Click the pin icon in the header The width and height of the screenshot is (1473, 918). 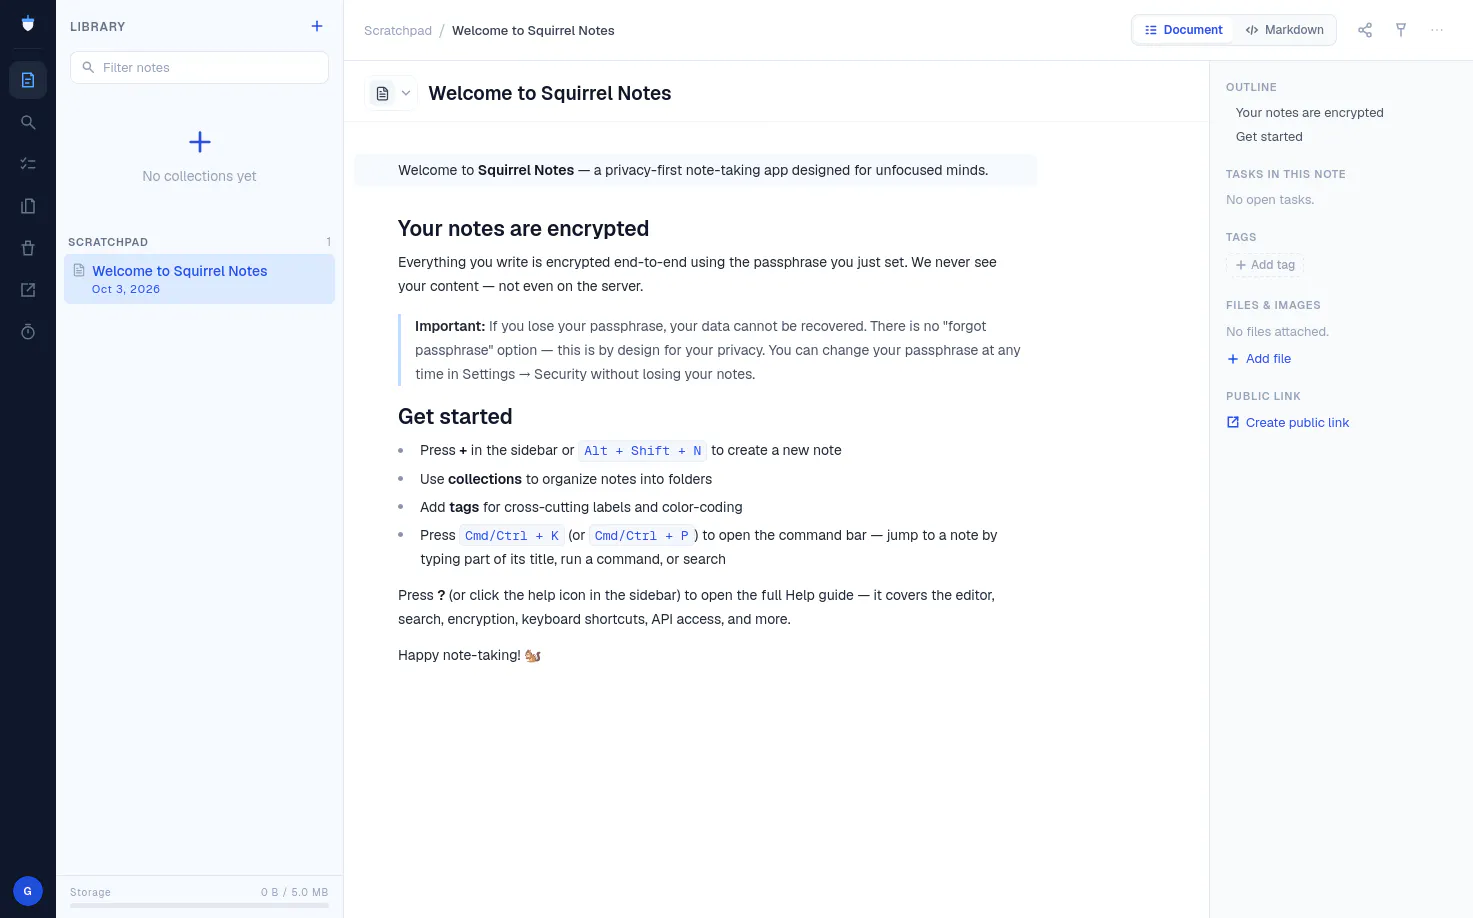pyautogui.click(x=1401, y=30)
